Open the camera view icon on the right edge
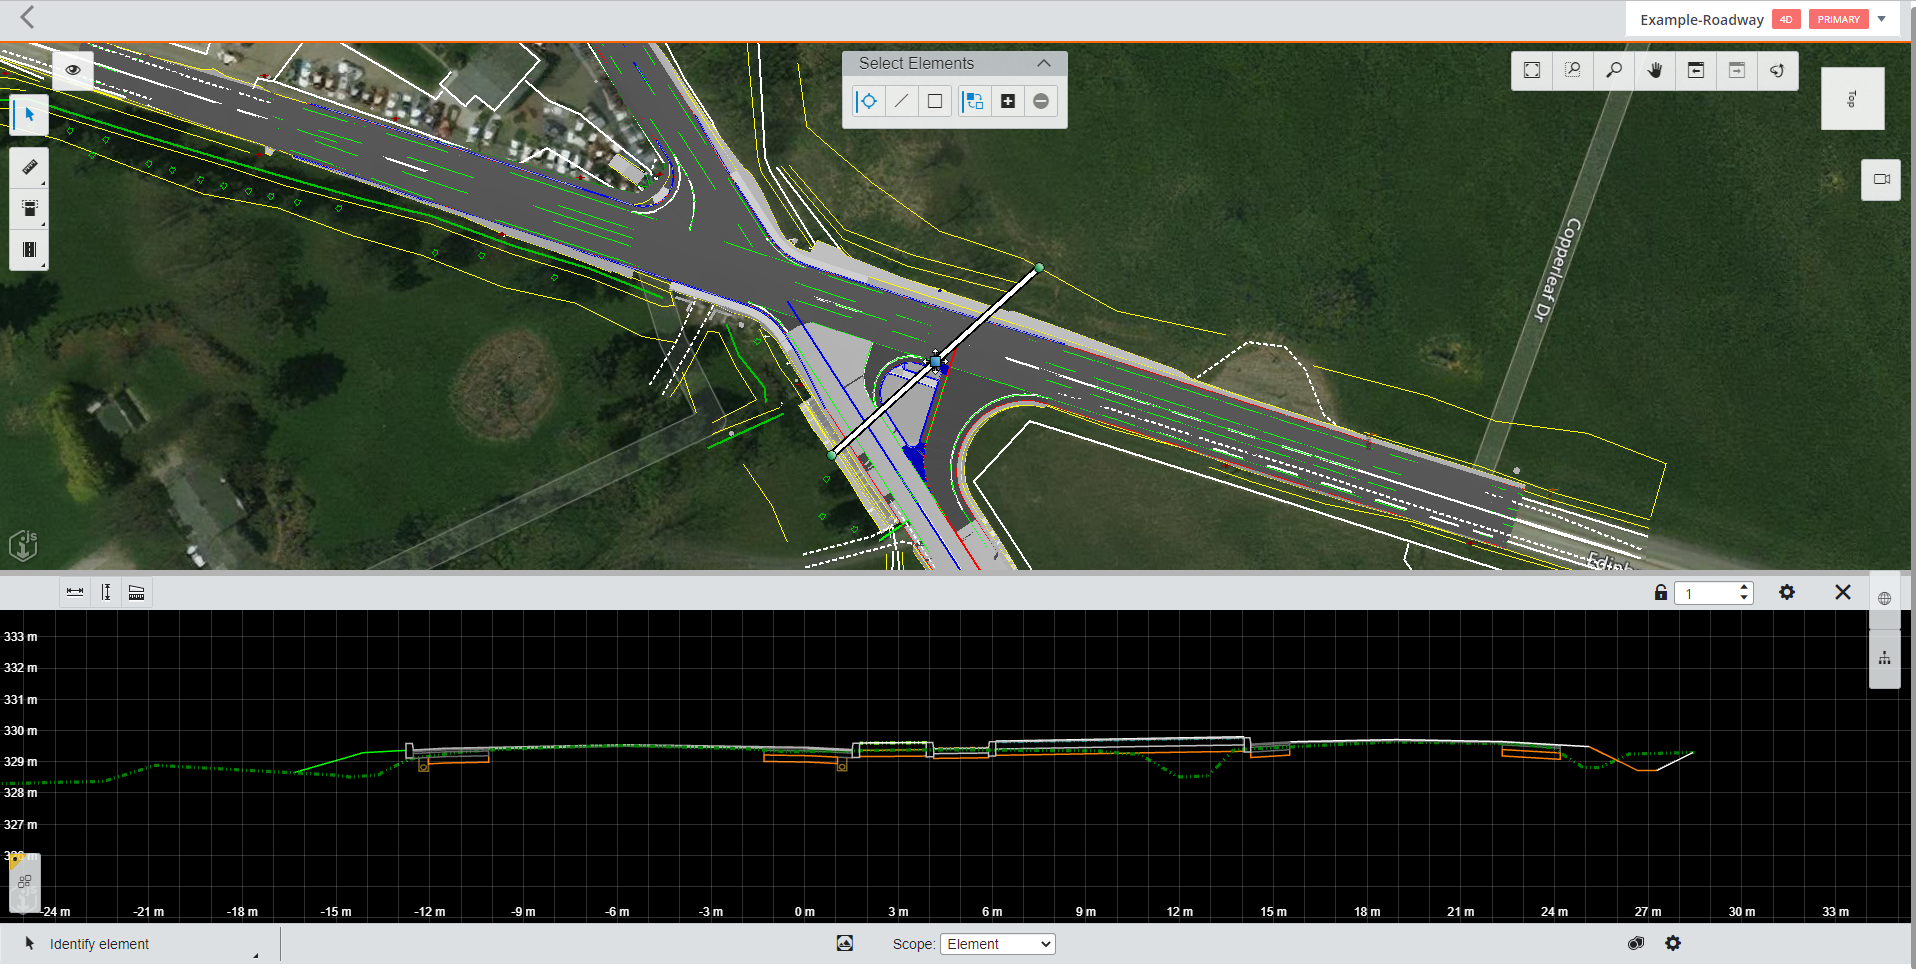The width and height of the screenshot is (1916, 969). [1881, 179]
